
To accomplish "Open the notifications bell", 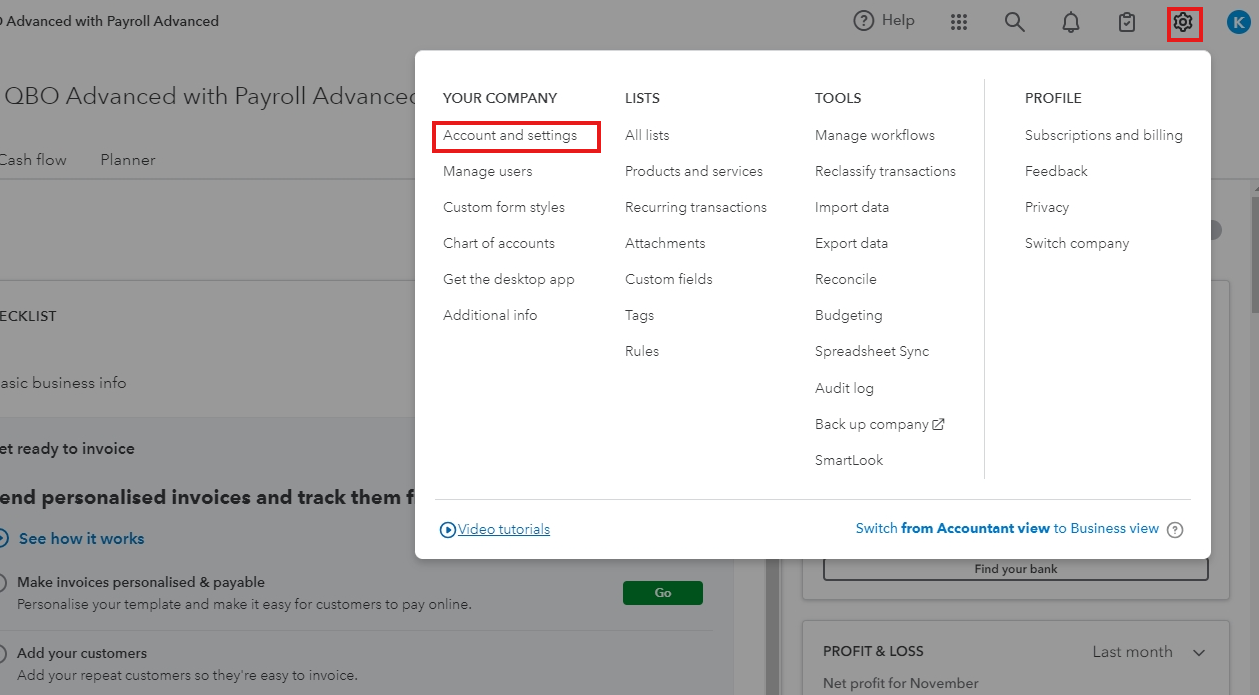I will [x=1070, y=21].
